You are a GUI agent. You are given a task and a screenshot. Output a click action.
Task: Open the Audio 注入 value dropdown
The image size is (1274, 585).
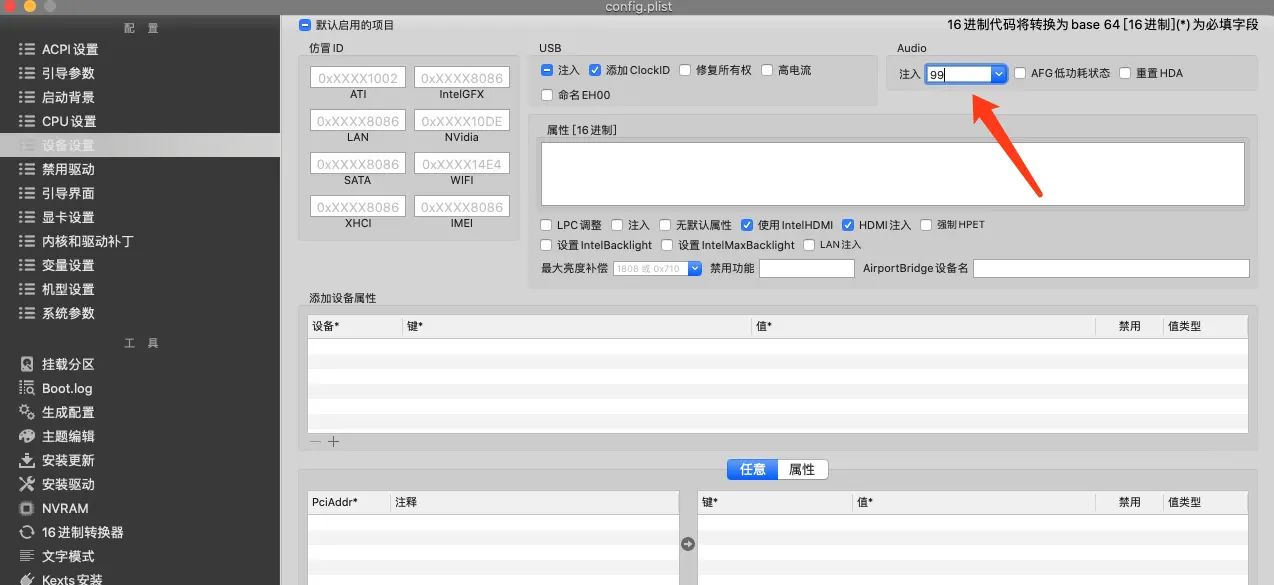(997, 73)
